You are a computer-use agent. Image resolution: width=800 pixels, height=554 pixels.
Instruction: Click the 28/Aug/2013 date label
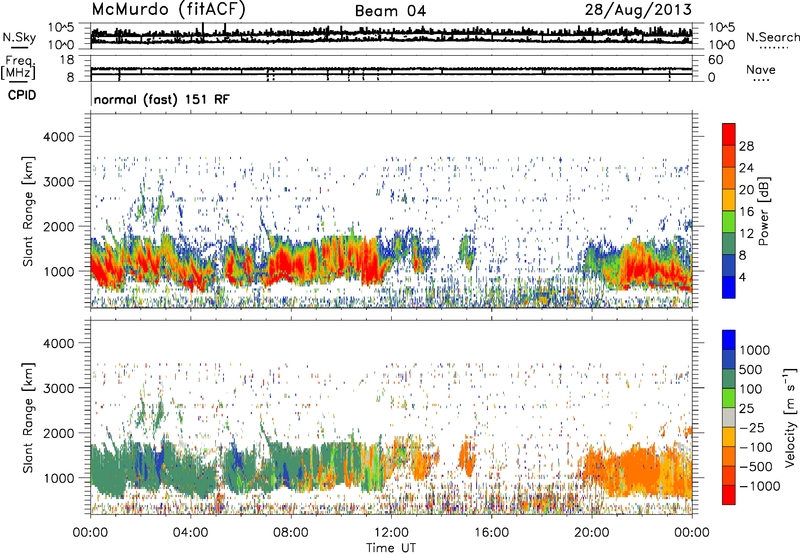[x=638, y=10]
